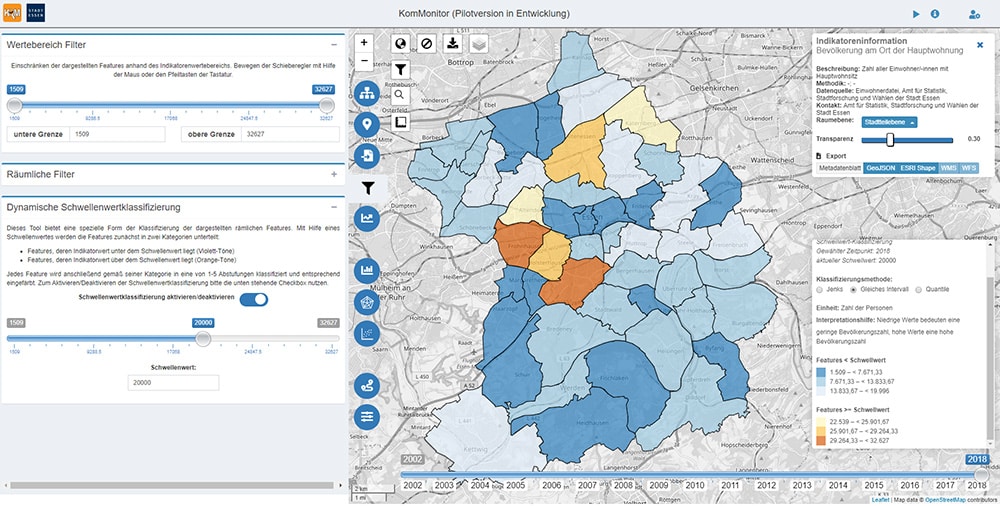
Task: Expand the Räumliche Filter panel
Action: (334, 174)
